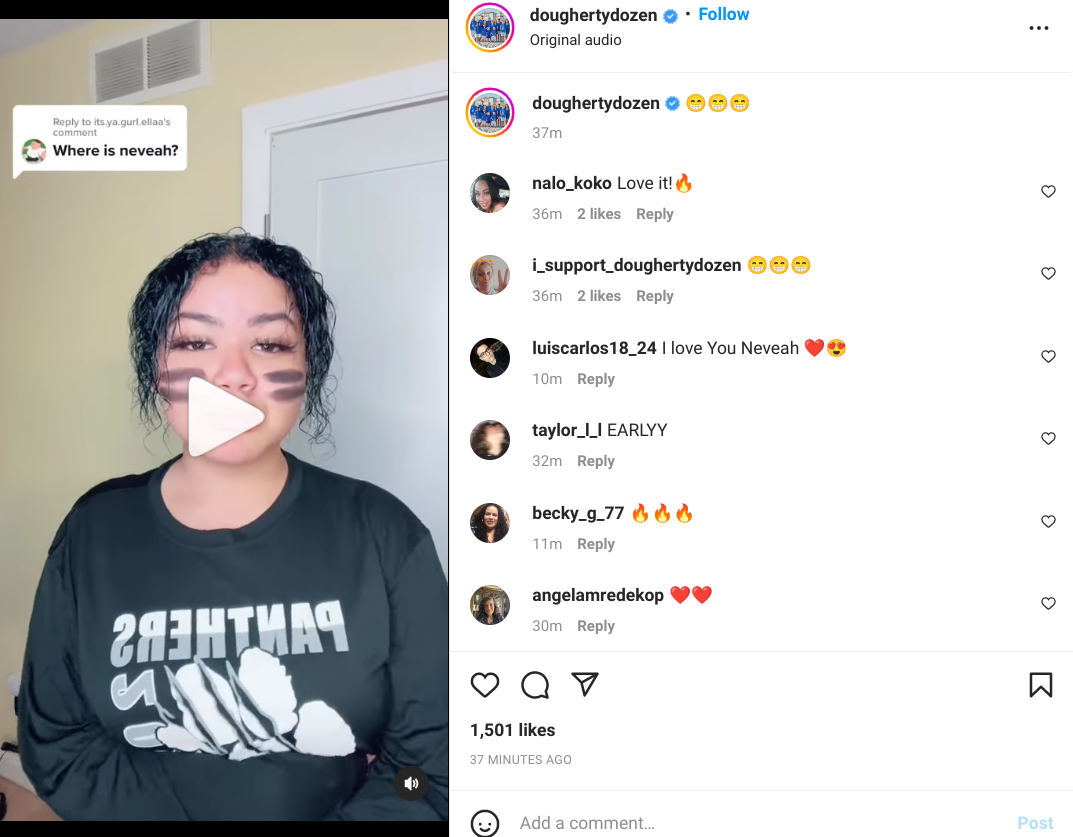Like nalo_koko's comment heart
1073x837 pixels.
pyautogui.click(x=1048, y=192)
